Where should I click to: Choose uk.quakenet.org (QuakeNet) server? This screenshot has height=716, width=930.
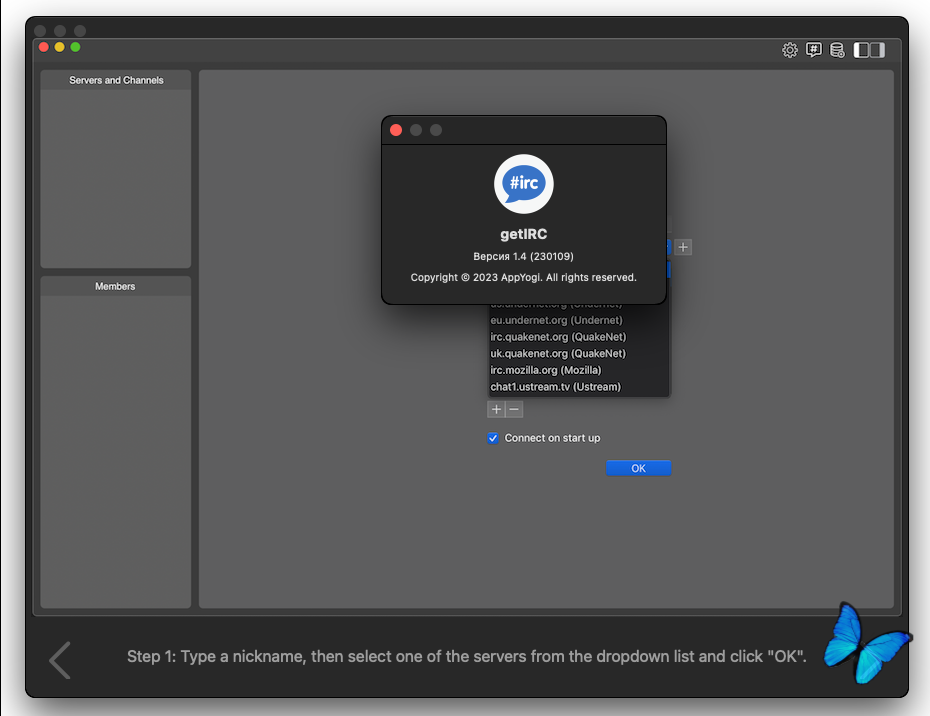tap(557, 353)
